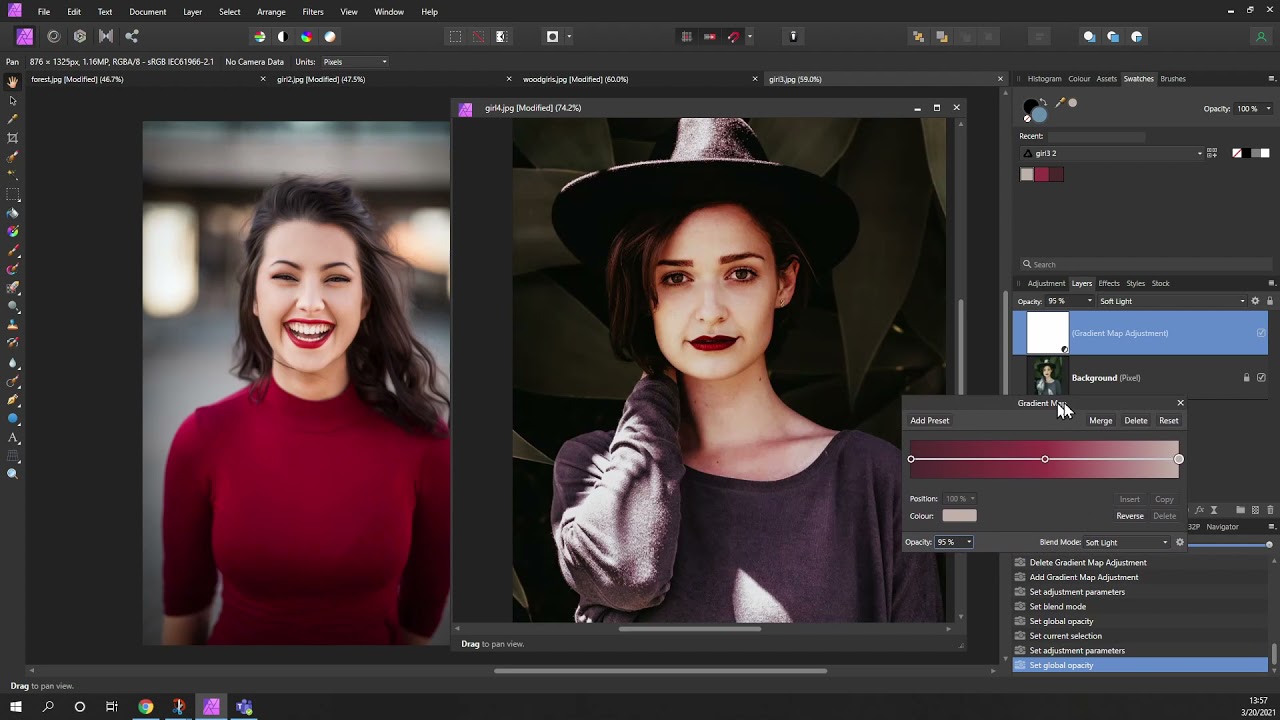
Task: Click the account profile icon
Action: 1261,37
